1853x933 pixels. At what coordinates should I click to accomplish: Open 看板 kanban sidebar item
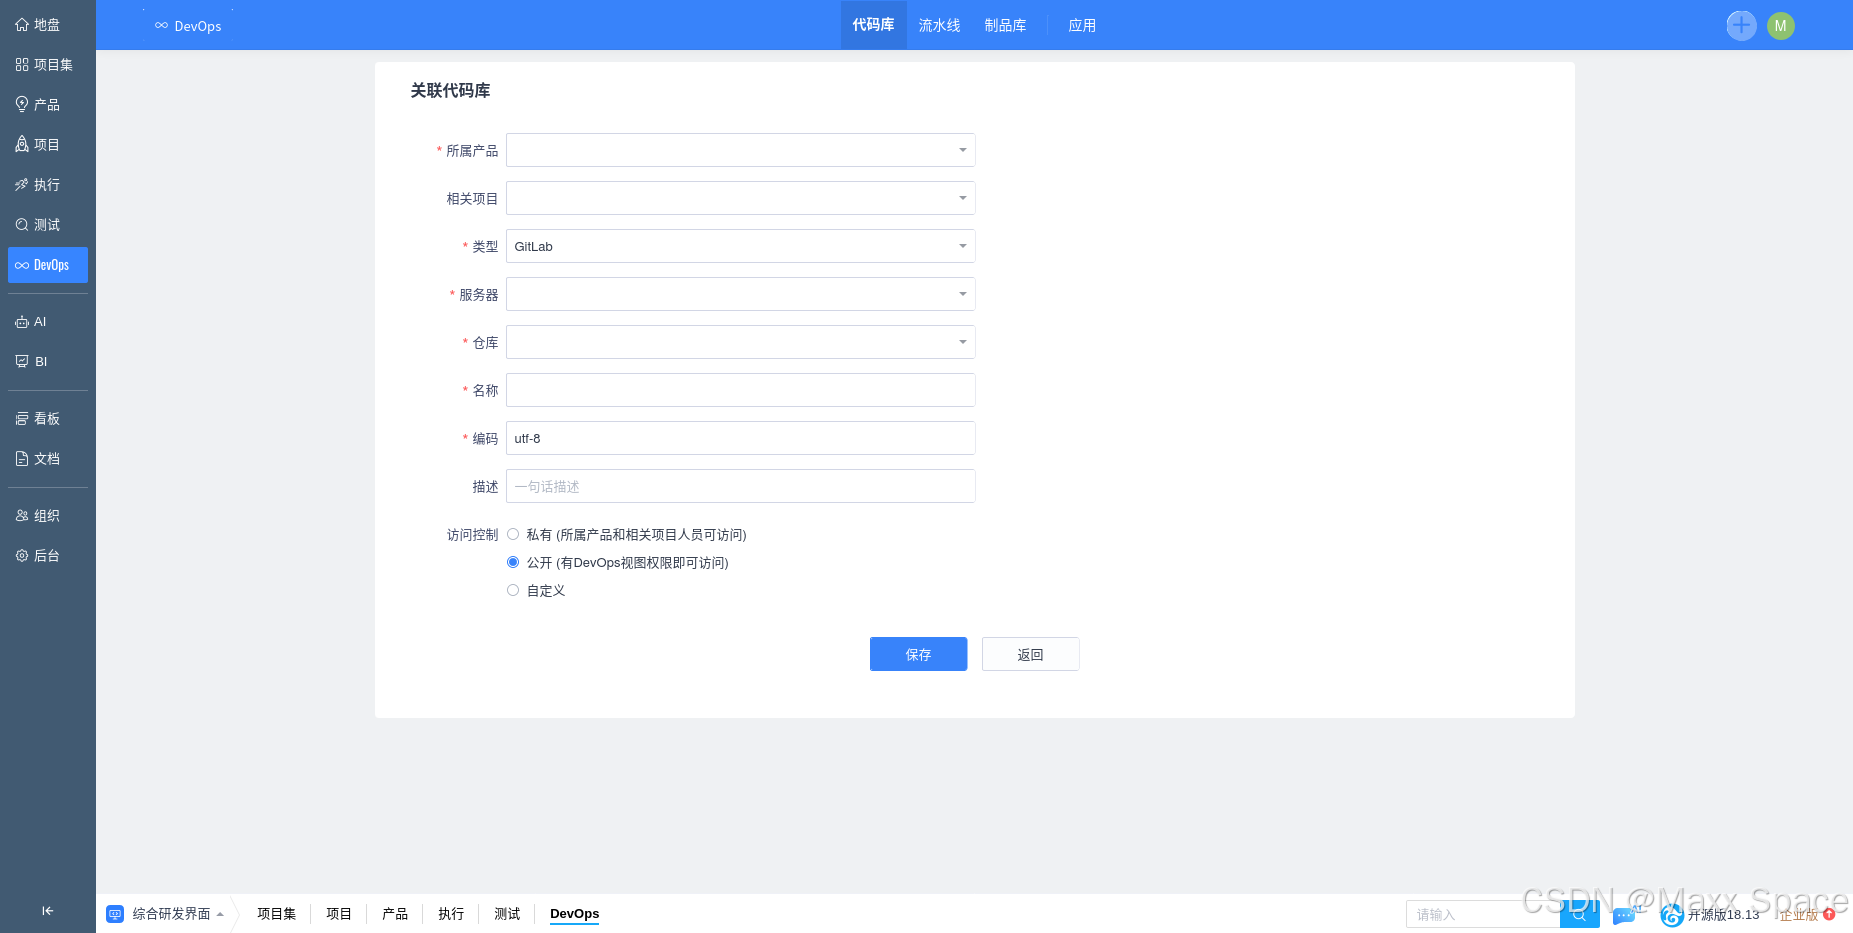pyautogui.click(x=47, y=418)
